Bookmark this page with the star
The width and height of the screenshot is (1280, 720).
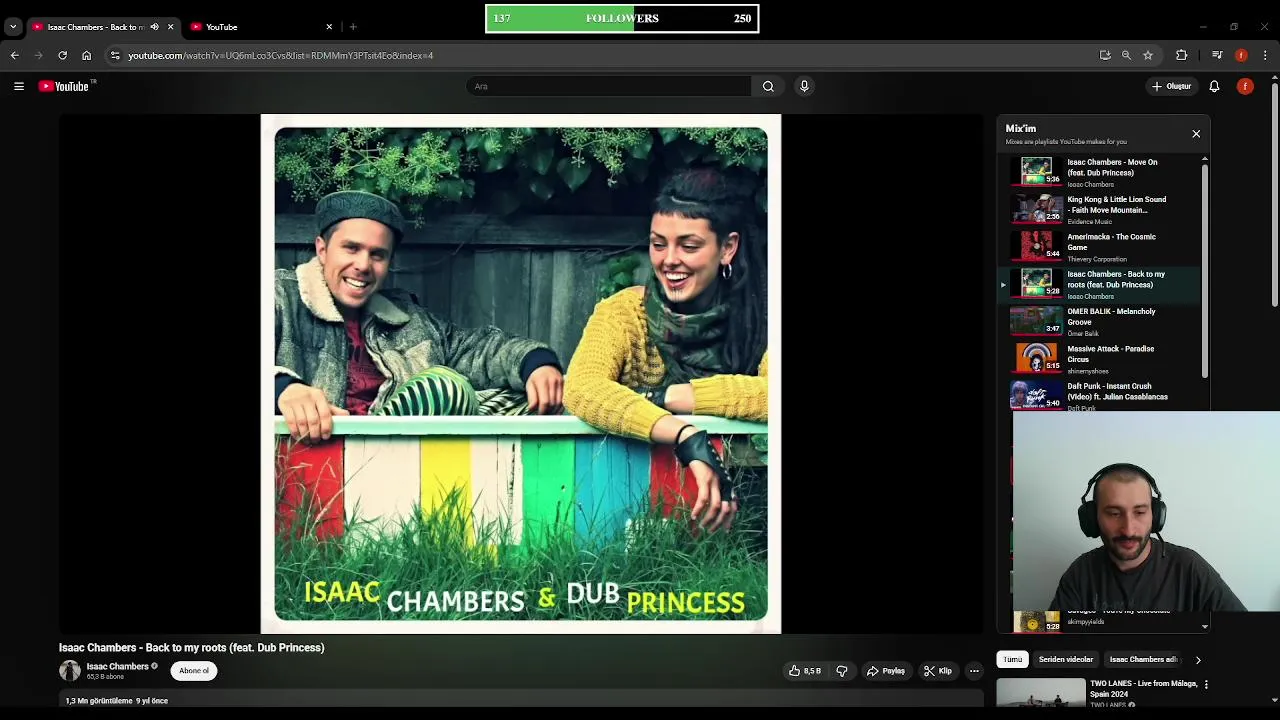coord(1148,55)
